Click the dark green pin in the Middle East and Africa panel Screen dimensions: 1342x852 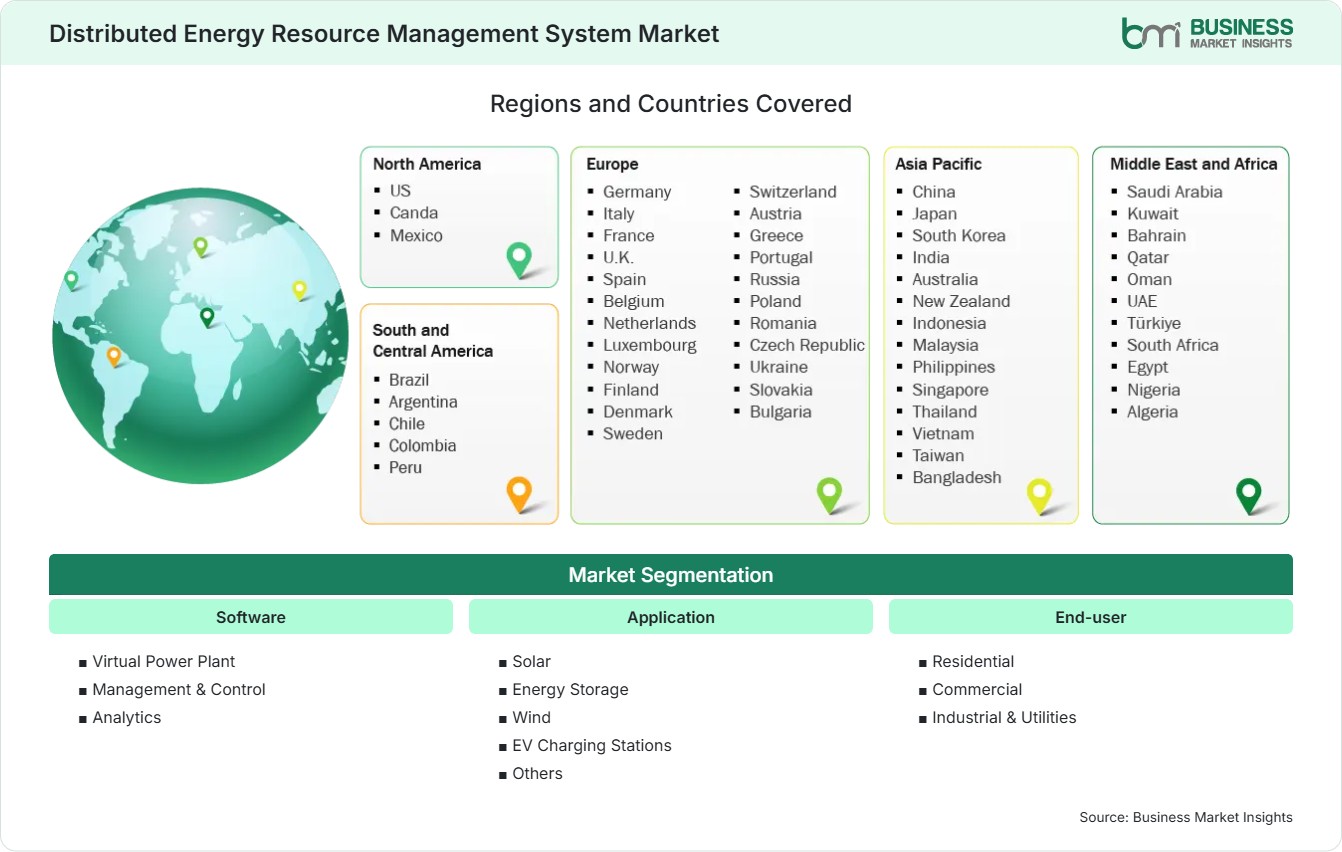[1249, 495]
